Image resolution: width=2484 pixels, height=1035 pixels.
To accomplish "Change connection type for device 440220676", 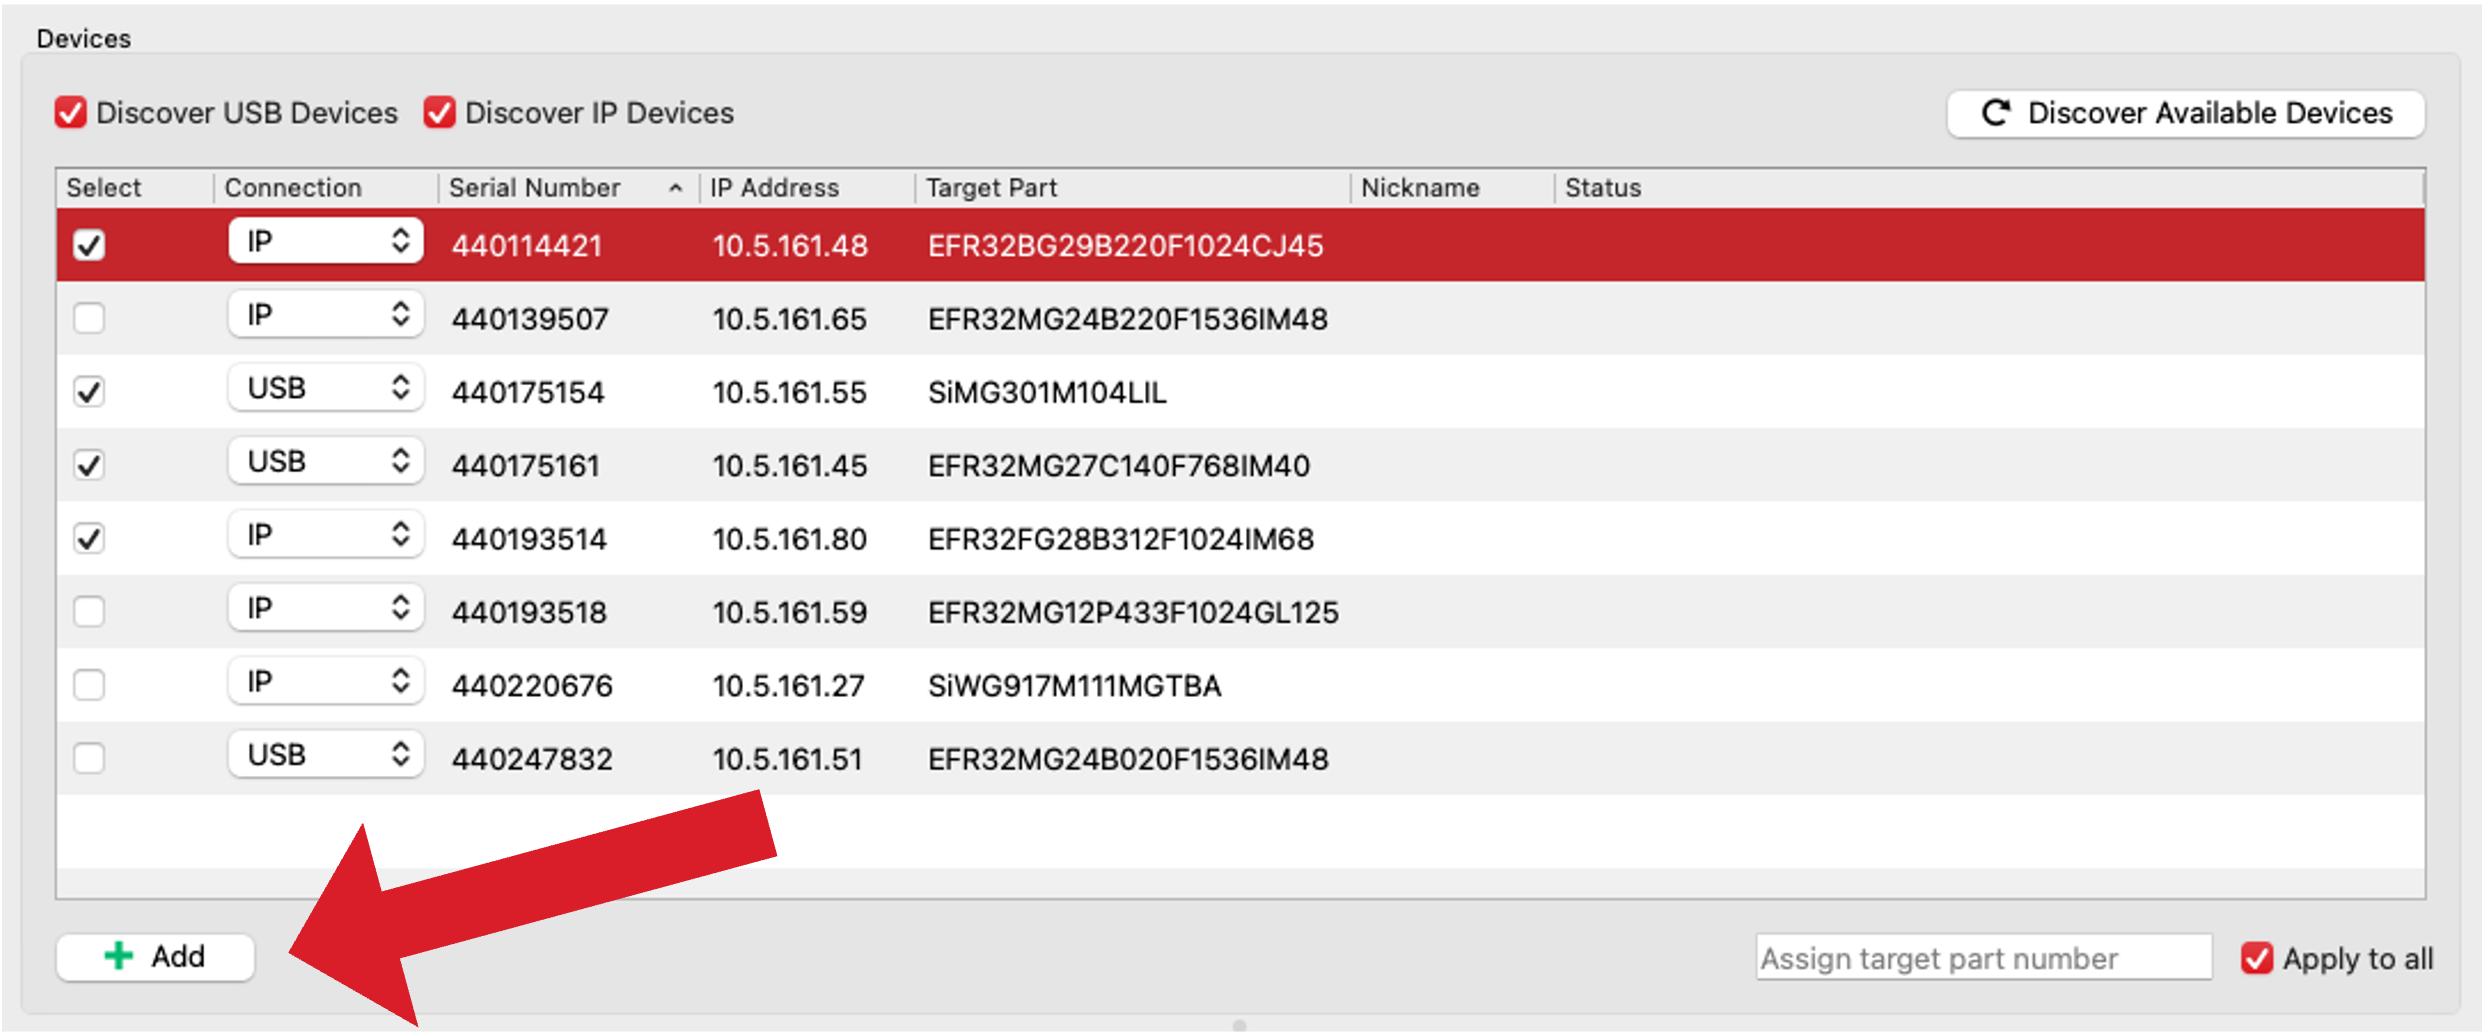I will click(325, 682).
